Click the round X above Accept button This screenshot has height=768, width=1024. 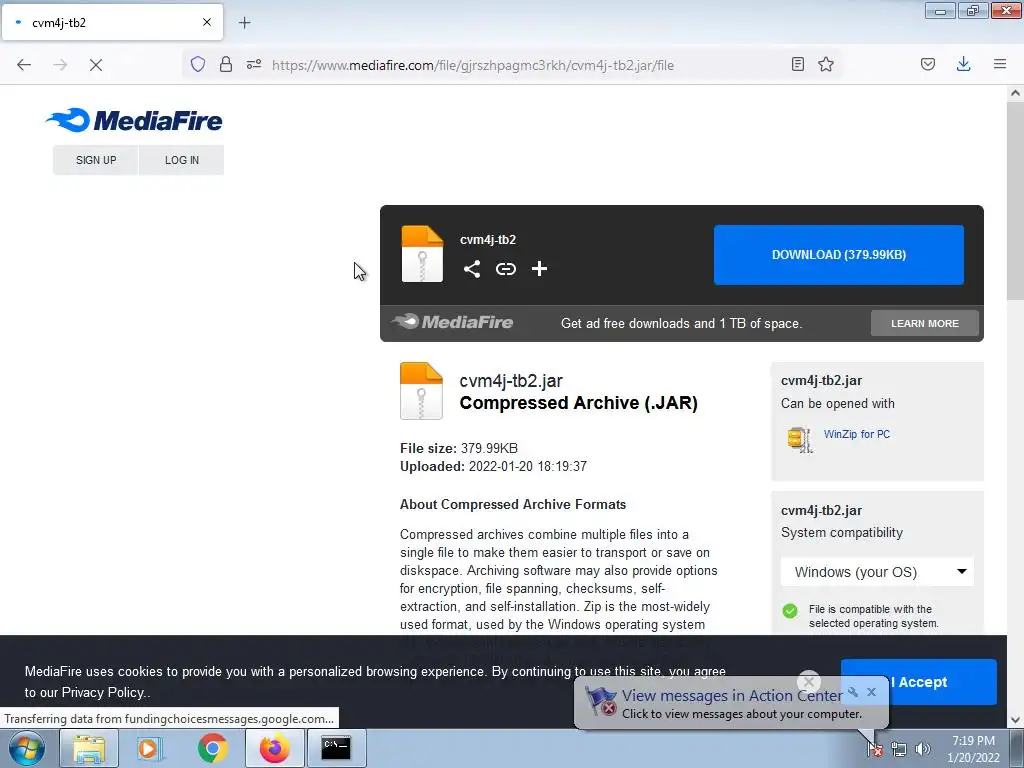(808, 682)
